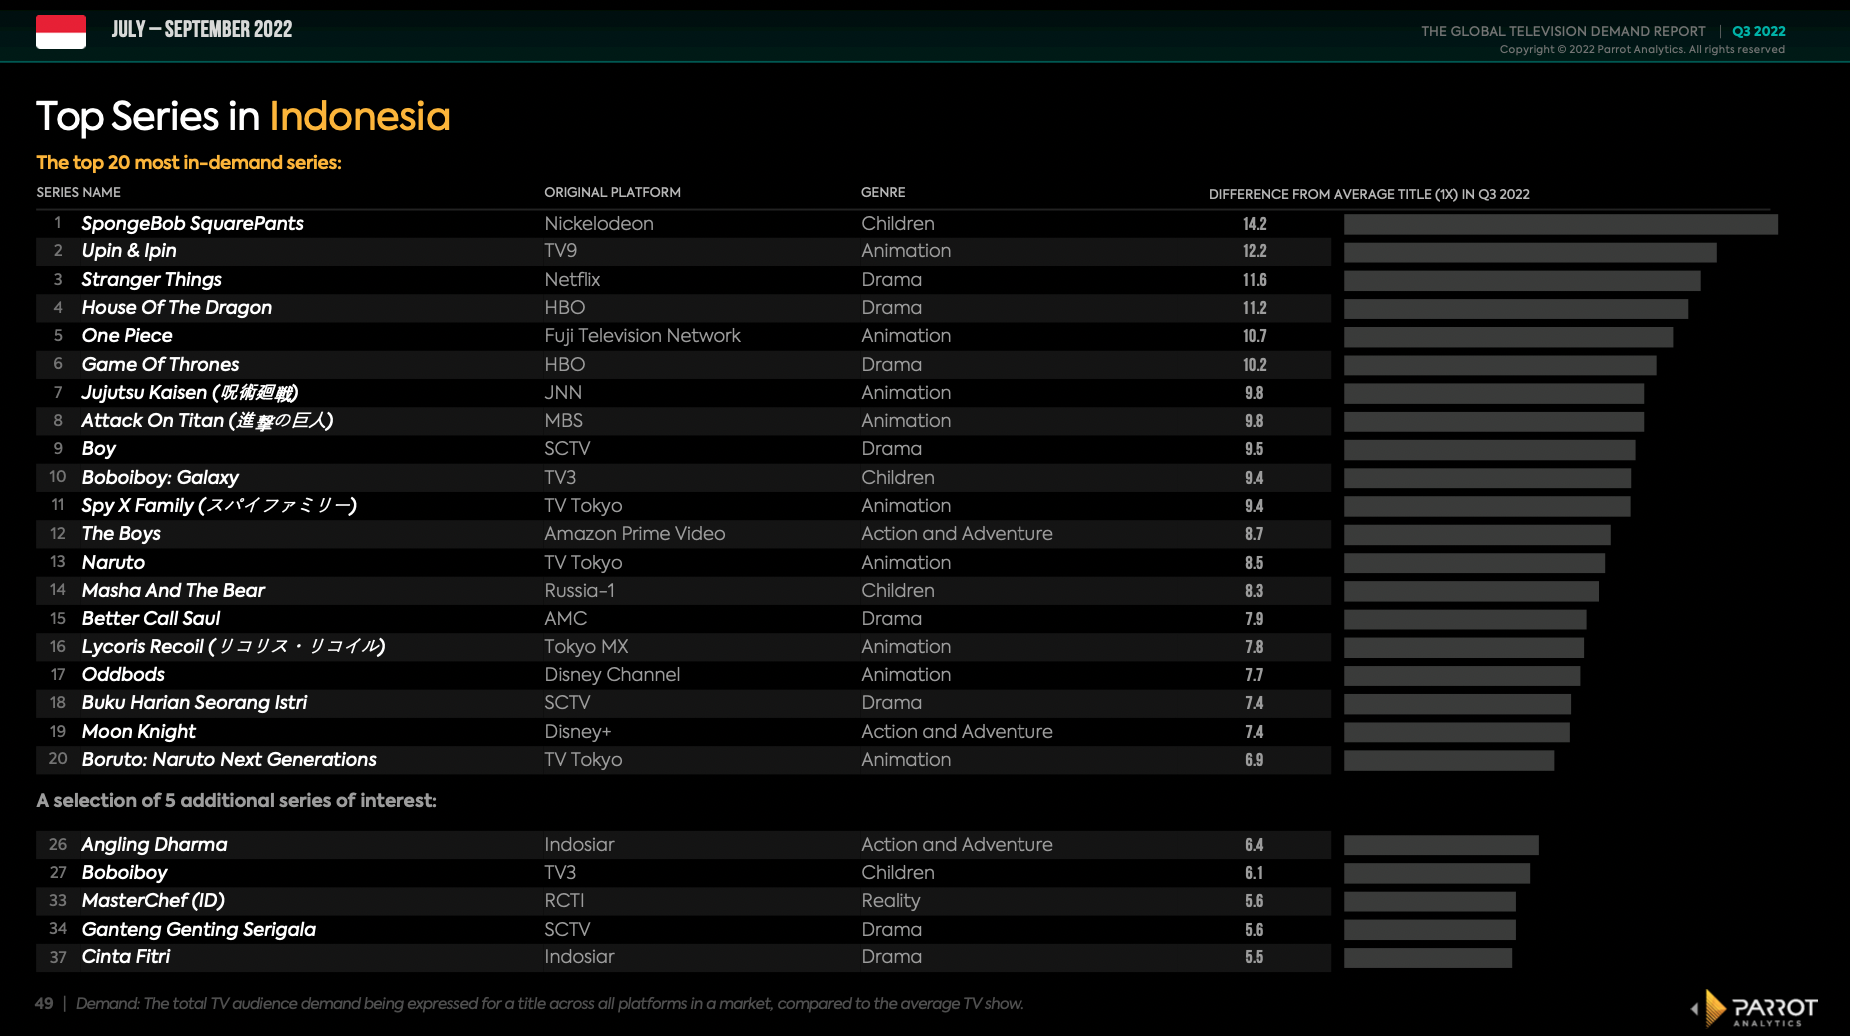This screenshot has width=1850, height=1036.
Task: Click the Cinta Fitri demand bar
Action: point(1428,957)
